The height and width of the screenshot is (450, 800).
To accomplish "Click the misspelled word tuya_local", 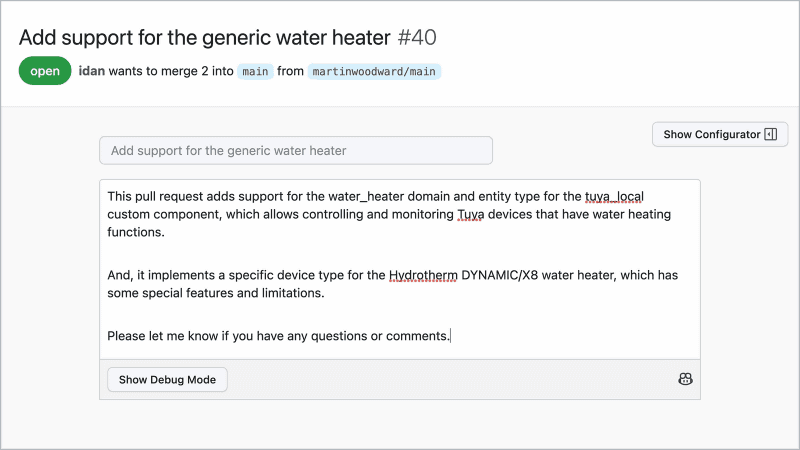I will 614,196.
